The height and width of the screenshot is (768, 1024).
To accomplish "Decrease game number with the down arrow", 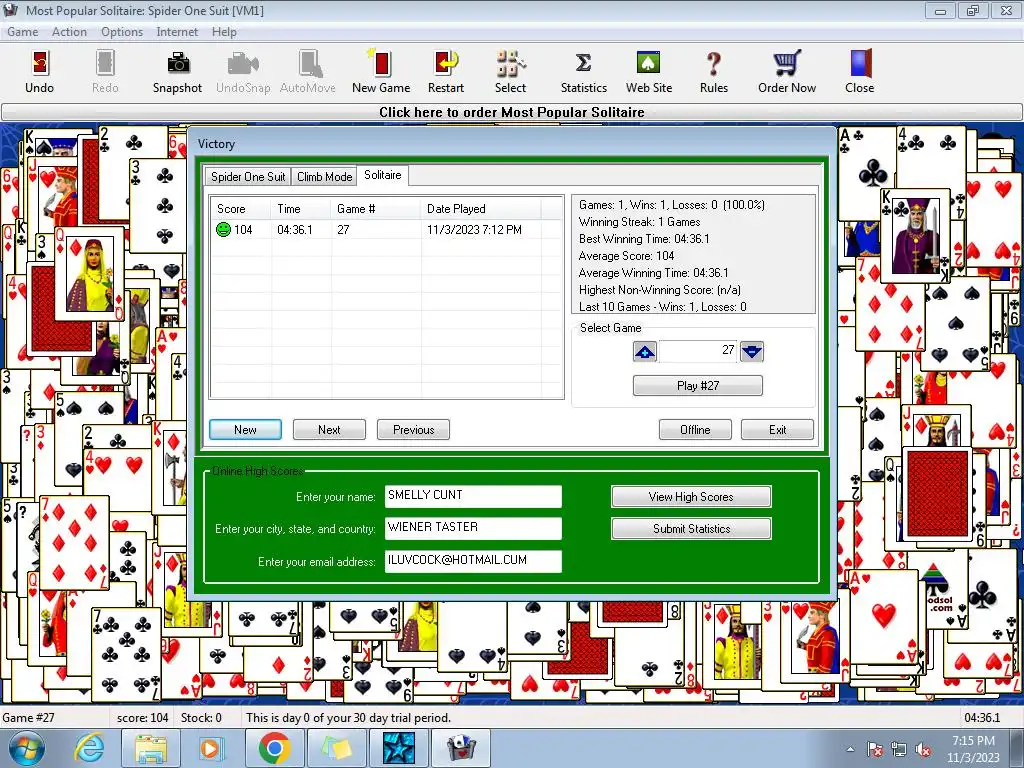I will click(752, 351).
